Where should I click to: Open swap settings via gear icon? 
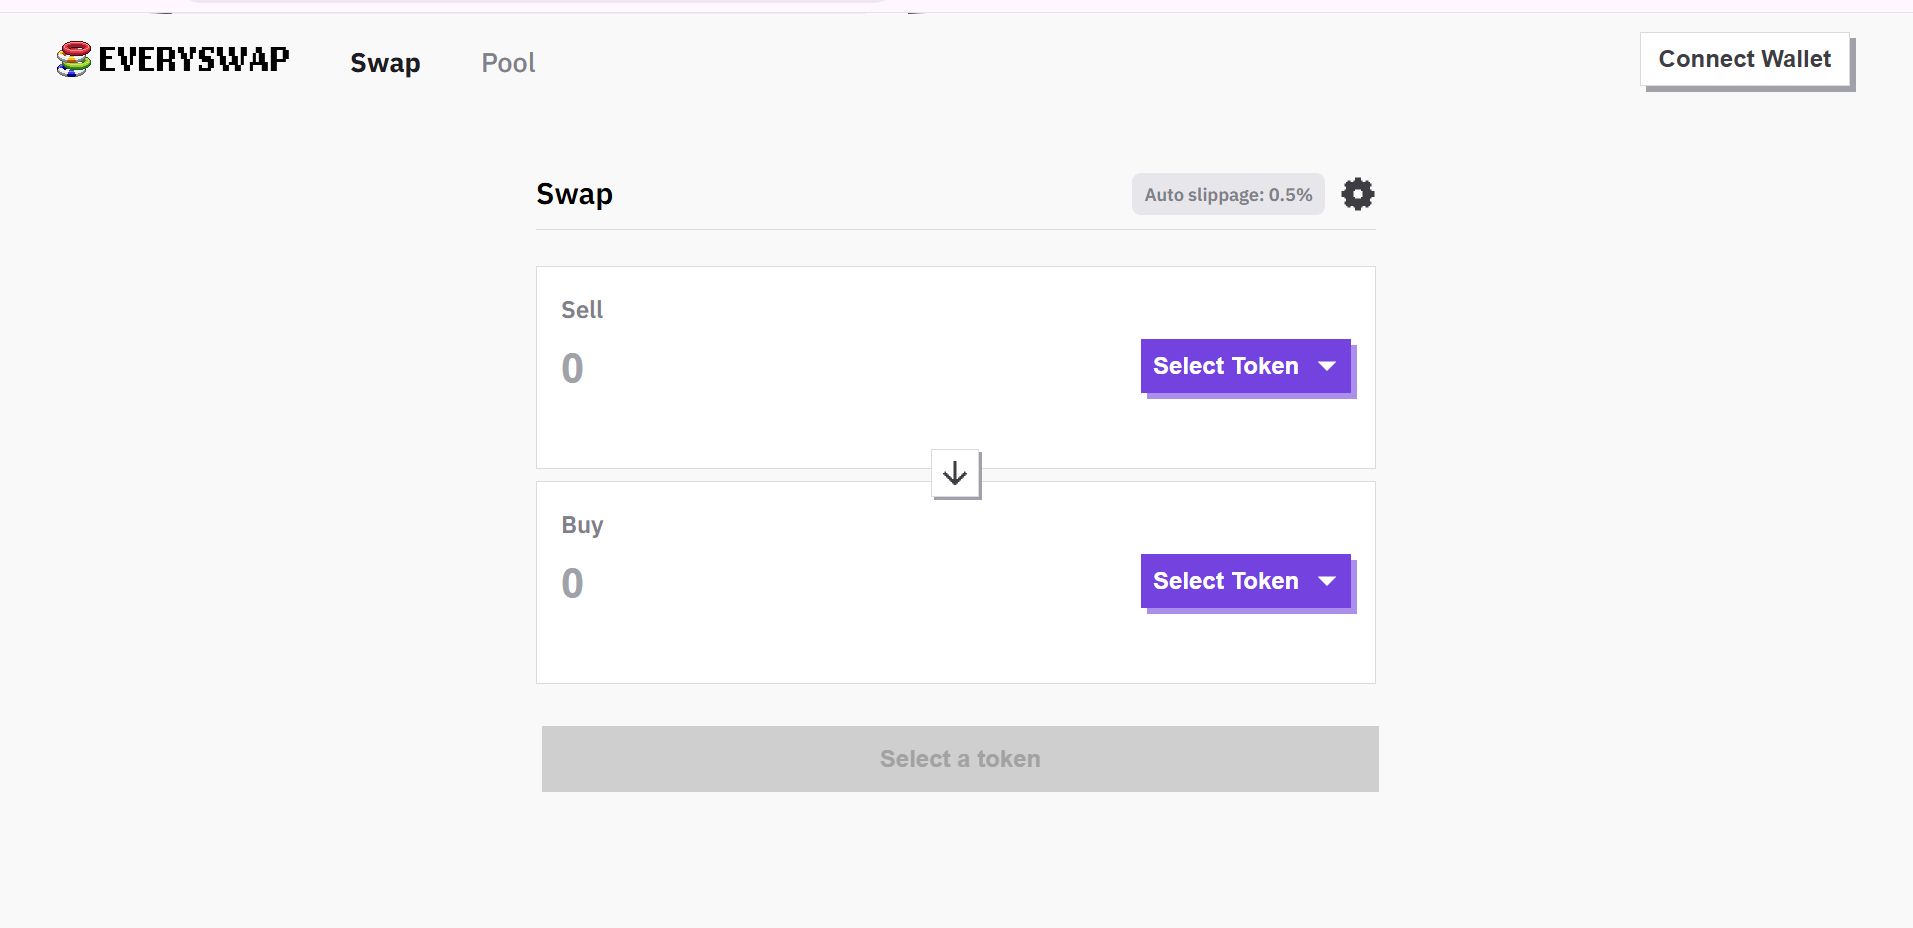point(1357,194)
